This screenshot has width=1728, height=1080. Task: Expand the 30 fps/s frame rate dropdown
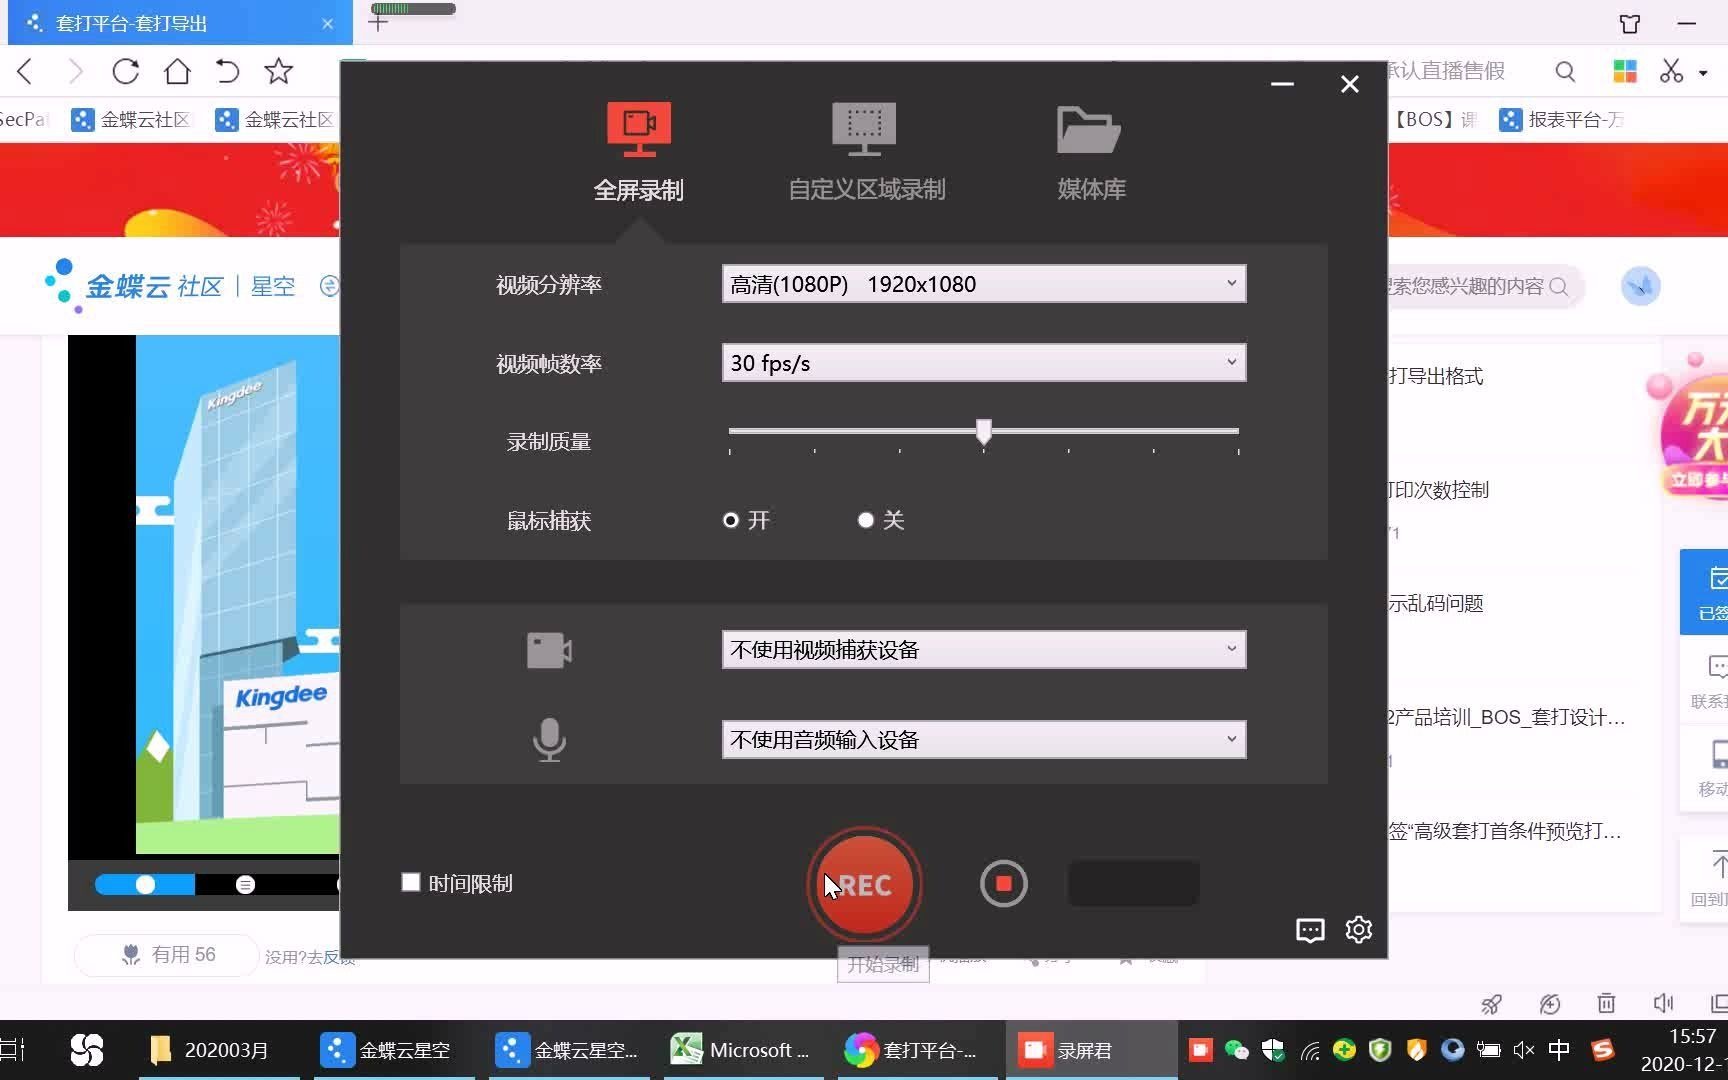[983, 362]
